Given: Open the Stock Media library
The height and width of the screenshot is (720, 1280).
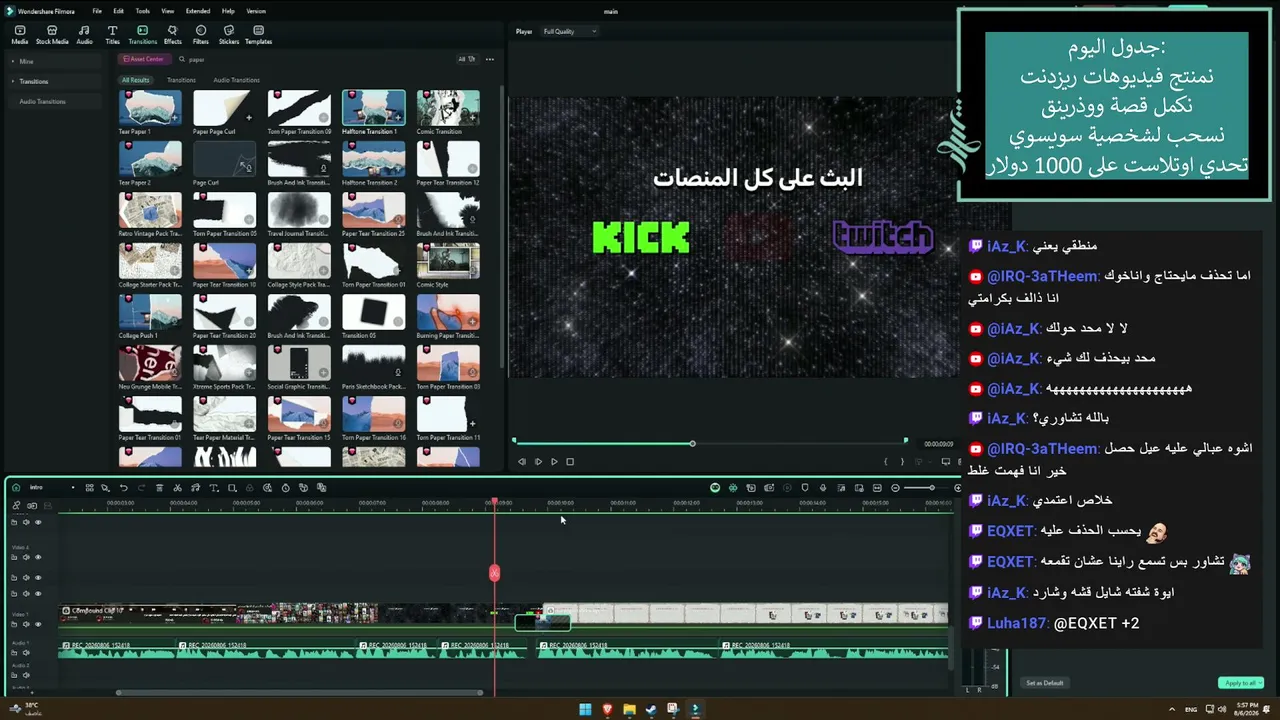Looking at the screenshot, I should (x=52, y=35).
